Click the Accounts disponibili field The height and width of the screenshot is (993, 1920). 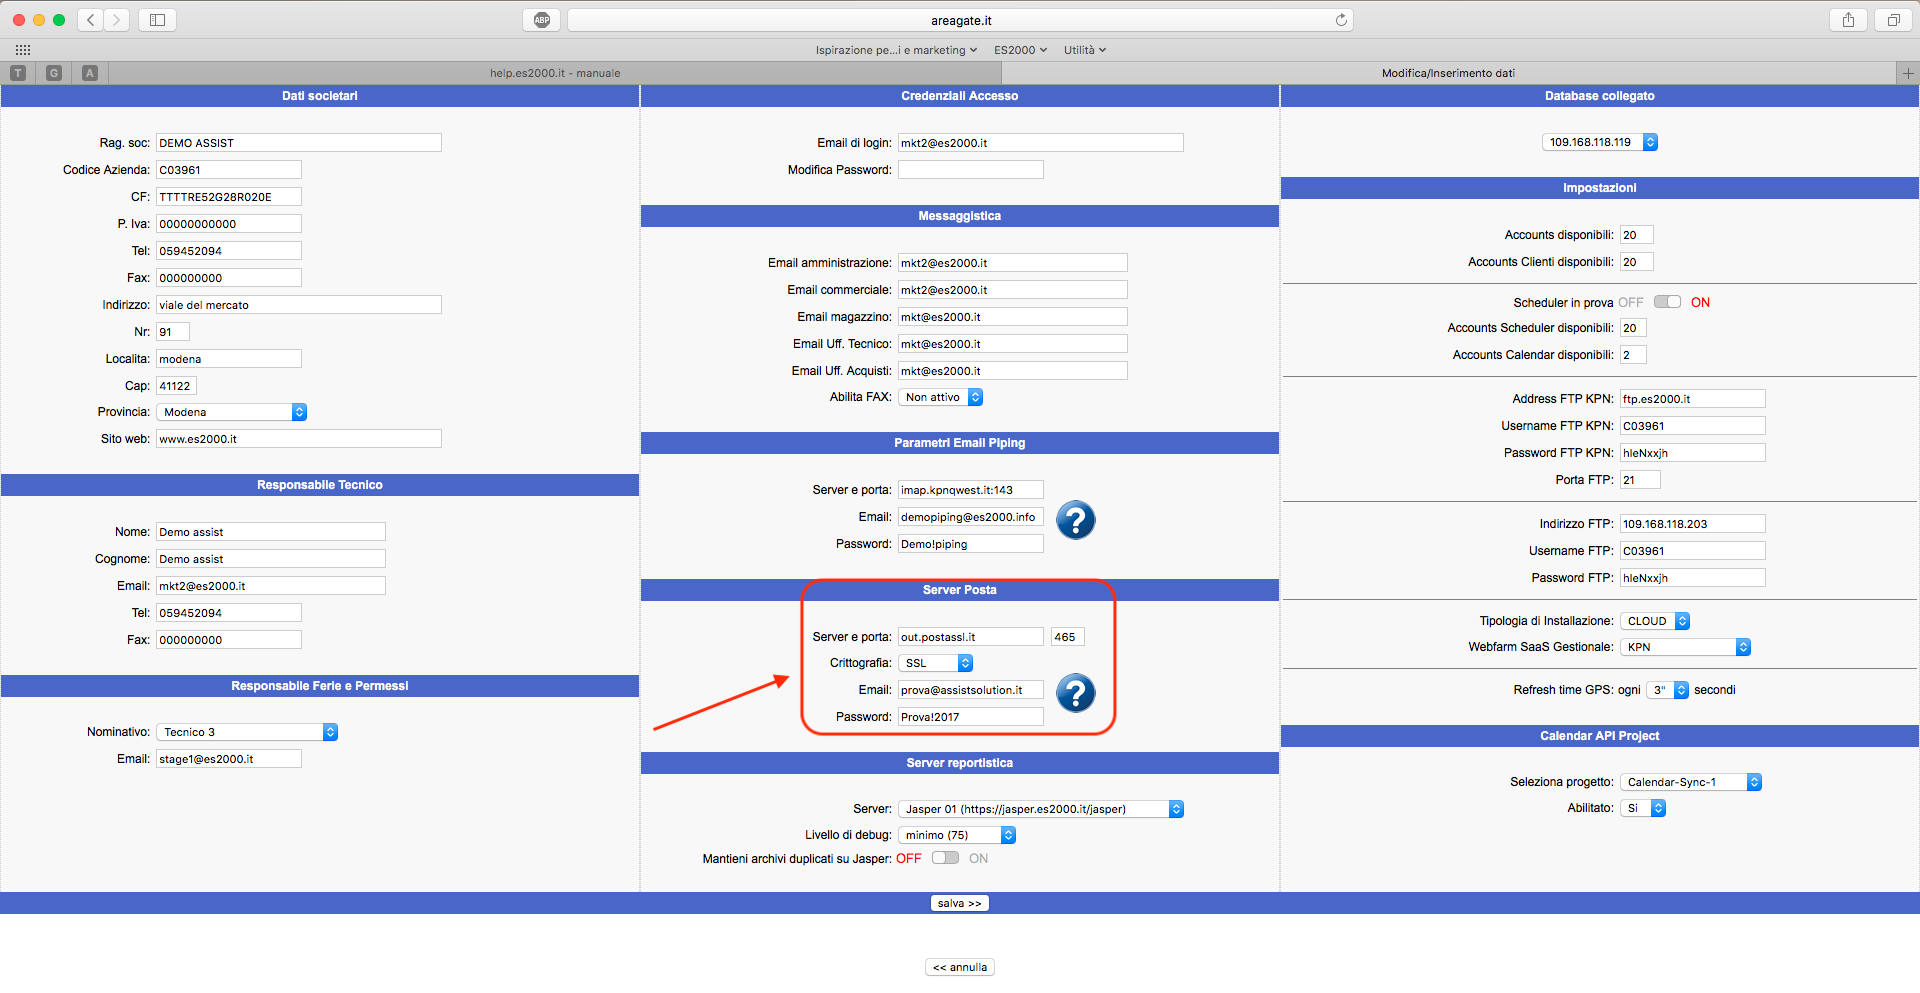point(1637,235)
